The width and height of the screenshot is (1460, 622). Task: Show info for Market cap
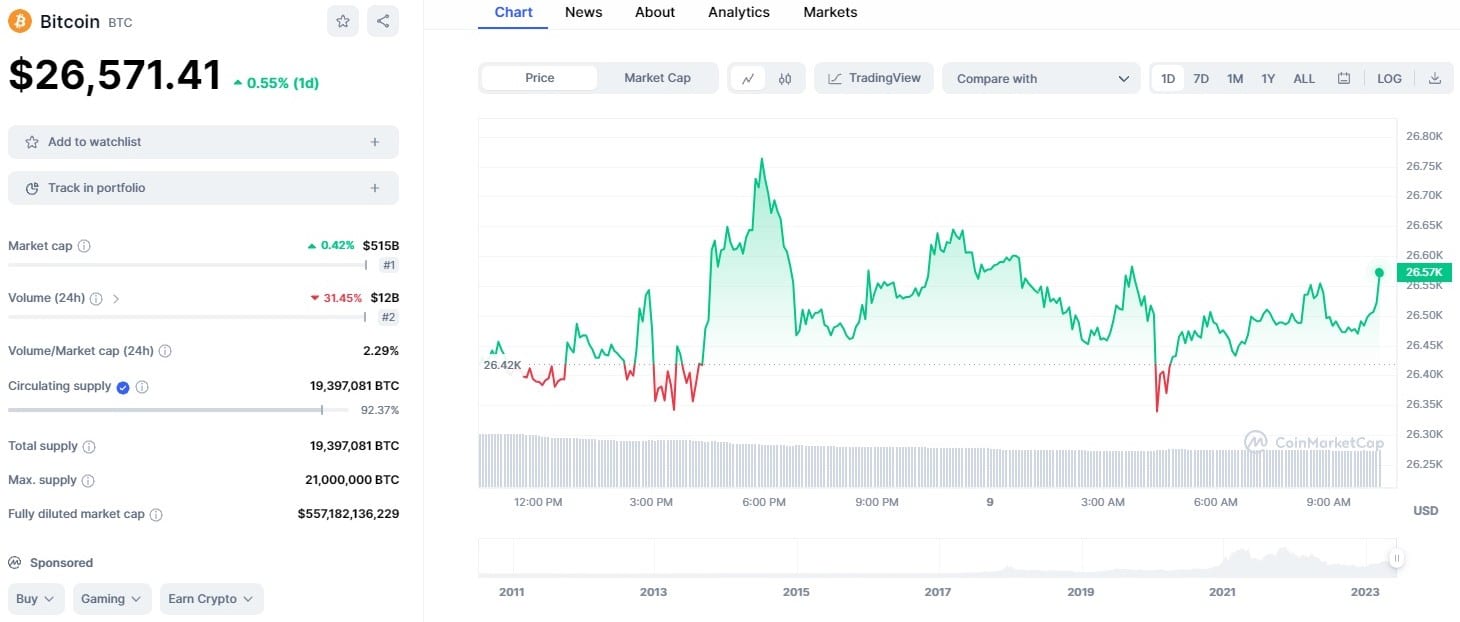click(x=84, y=246)
